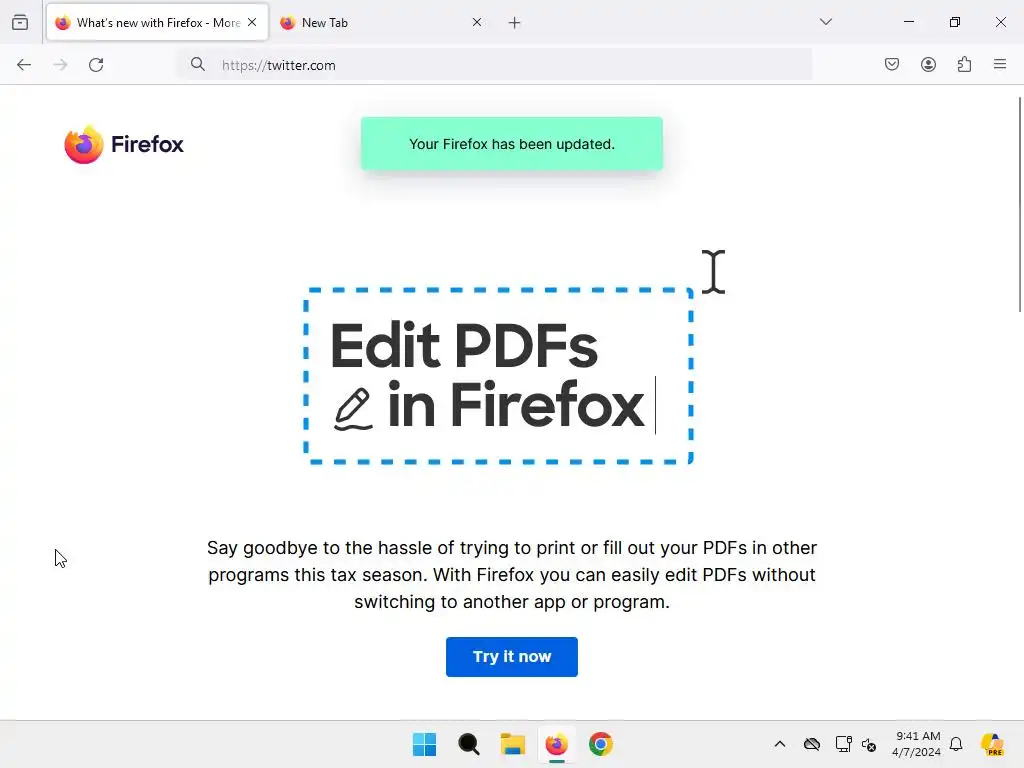
Task: Open File Explorer from taskbar
Action: (513, 744)
